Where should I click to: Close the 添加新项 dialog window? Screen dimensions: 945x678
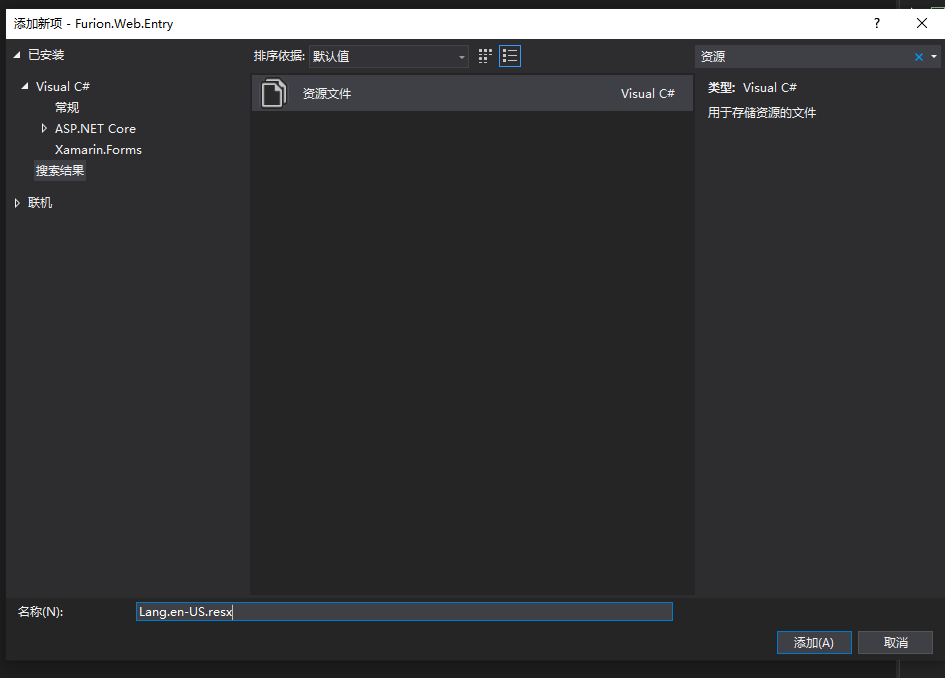pos(922,23)
